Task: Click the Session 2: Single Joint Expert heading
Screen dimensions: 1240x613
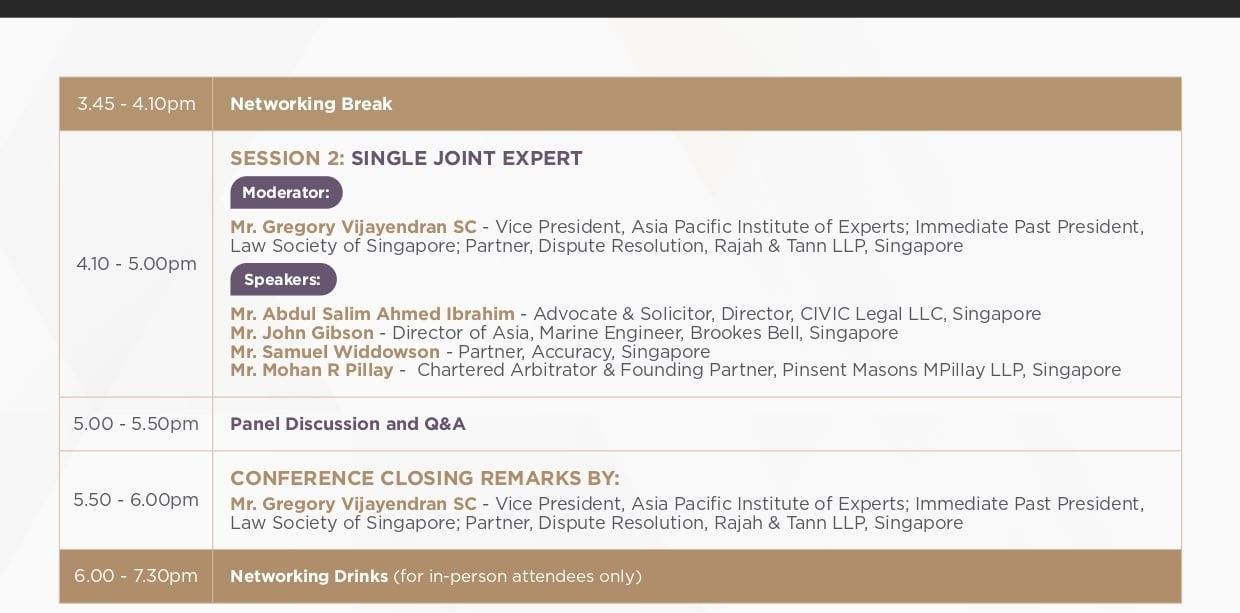Action: pos(406,158)
